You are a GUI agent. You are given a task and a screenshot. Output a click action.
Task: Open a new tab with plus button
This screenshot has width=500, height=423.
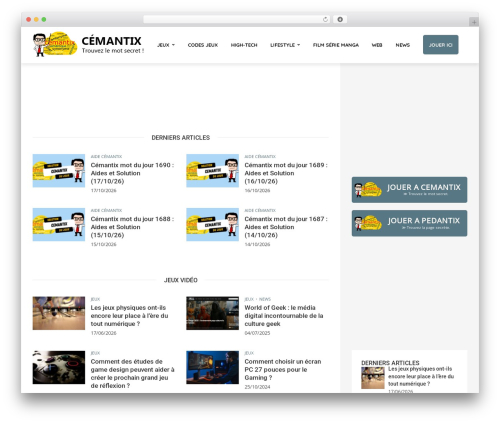point(474,22)
